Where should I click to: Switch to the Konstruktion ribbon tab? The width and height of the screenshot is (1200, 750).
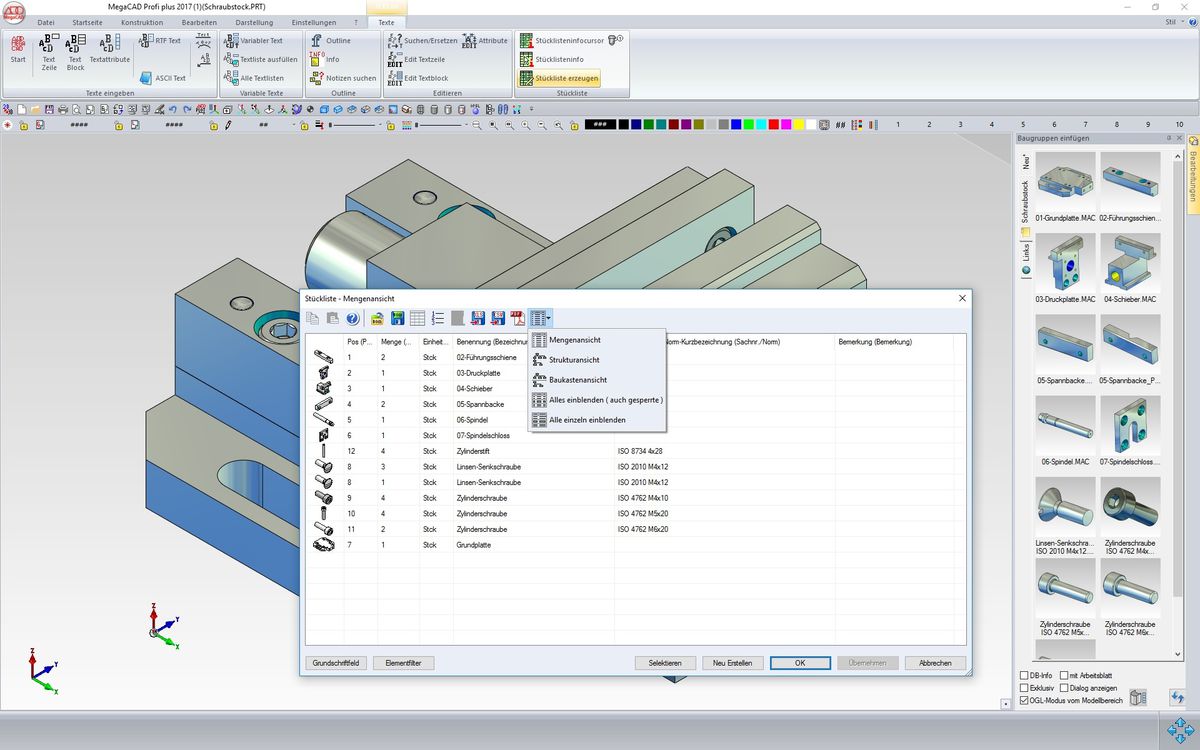pos(141,22)
